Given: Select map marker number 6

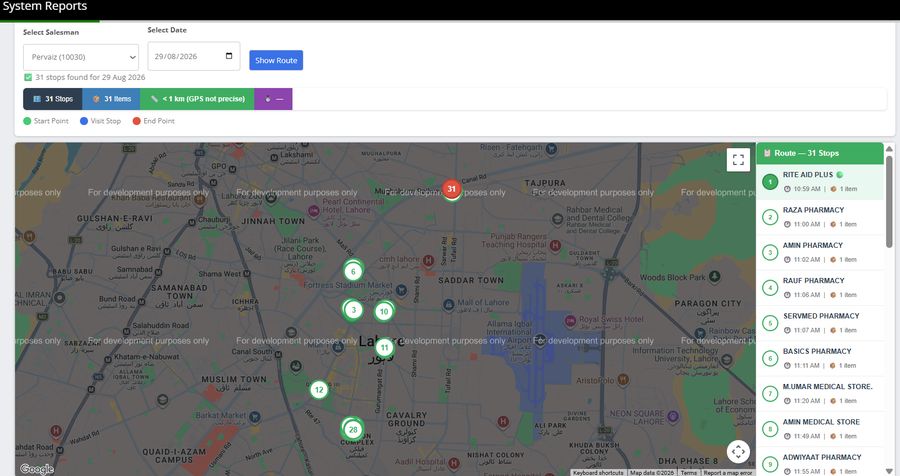Looking at the screenshot, I should [353, 271].
